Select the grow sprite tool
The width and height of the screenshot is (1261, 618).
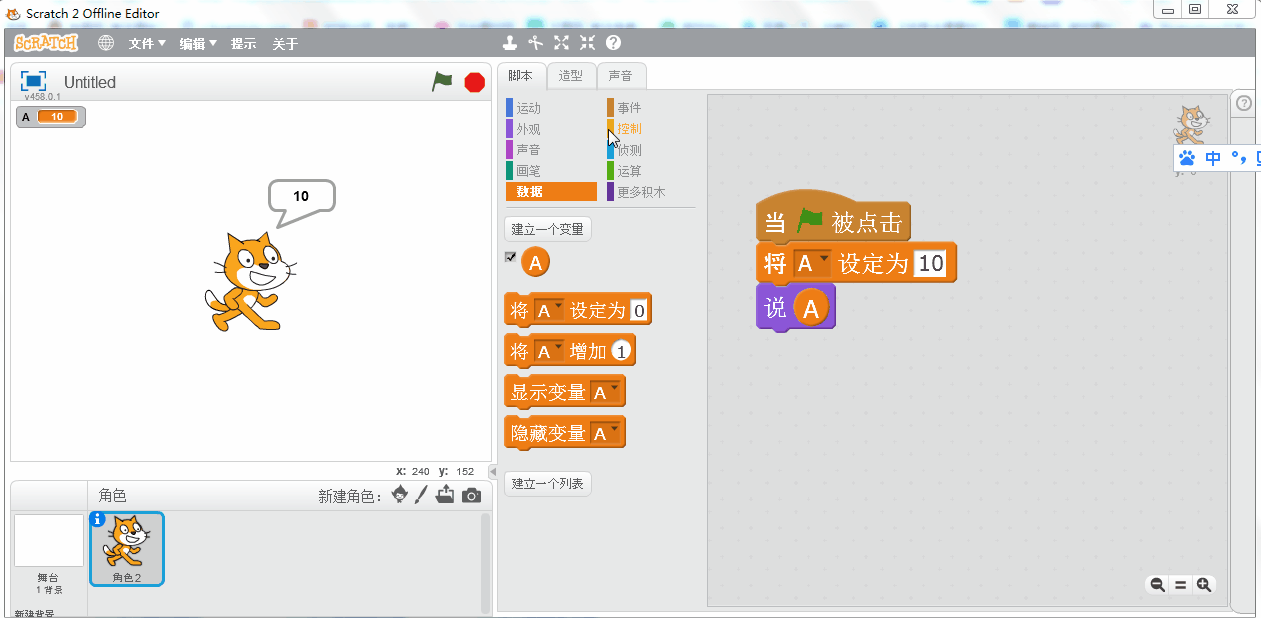561,43
